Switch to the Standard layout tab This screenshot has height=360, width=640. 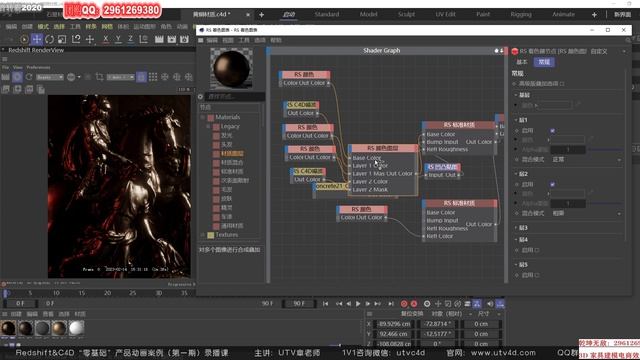click(327, 14)
